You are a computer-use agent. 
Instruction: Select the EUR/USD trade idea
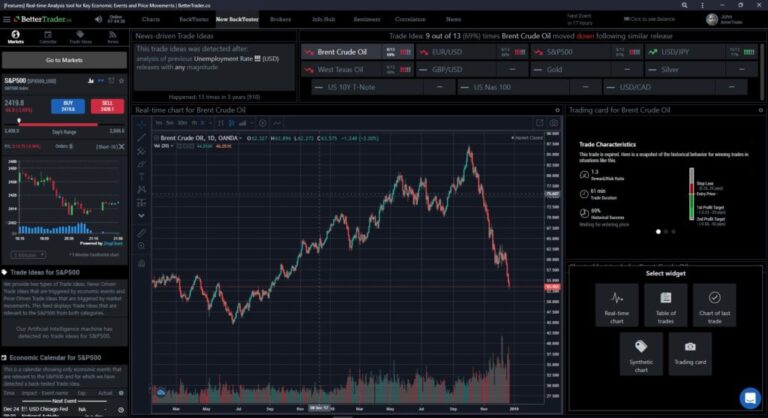pyautogui.click(x=472, y=52)
